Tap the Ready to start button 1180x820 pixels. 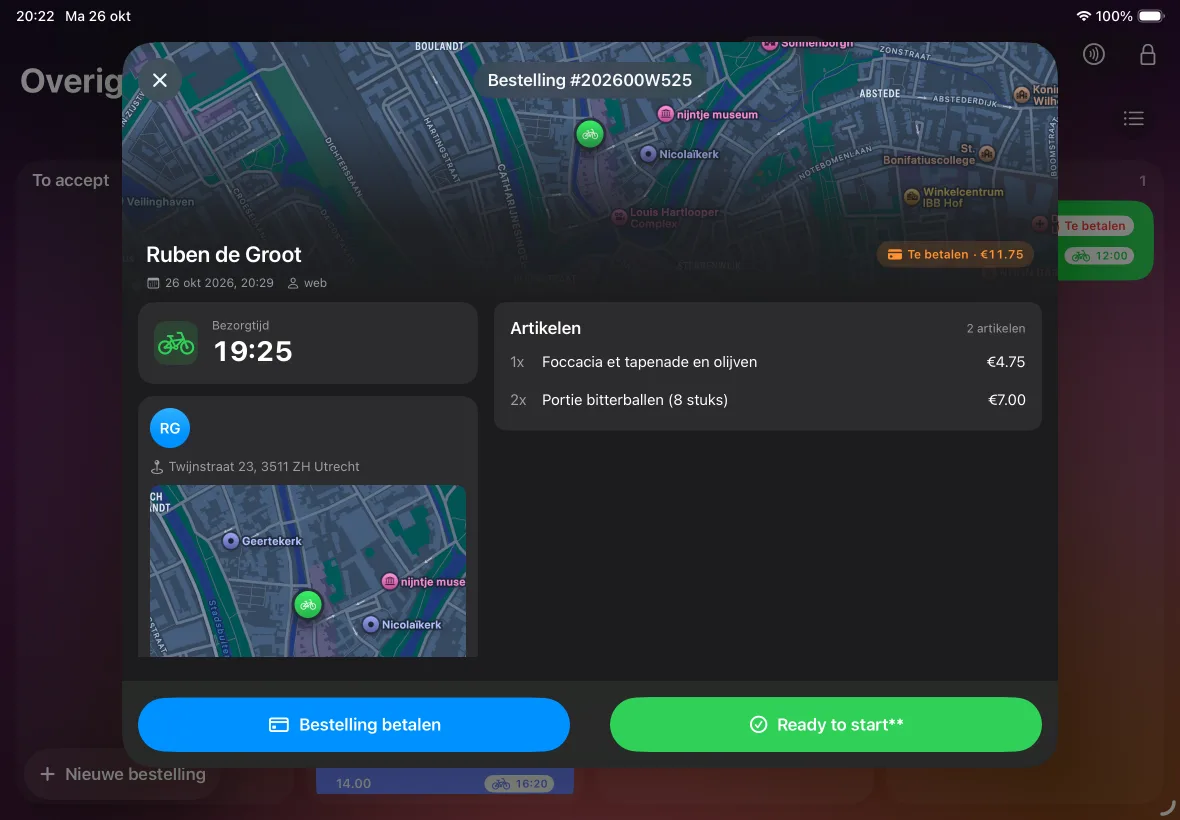(x=826, y=724)
